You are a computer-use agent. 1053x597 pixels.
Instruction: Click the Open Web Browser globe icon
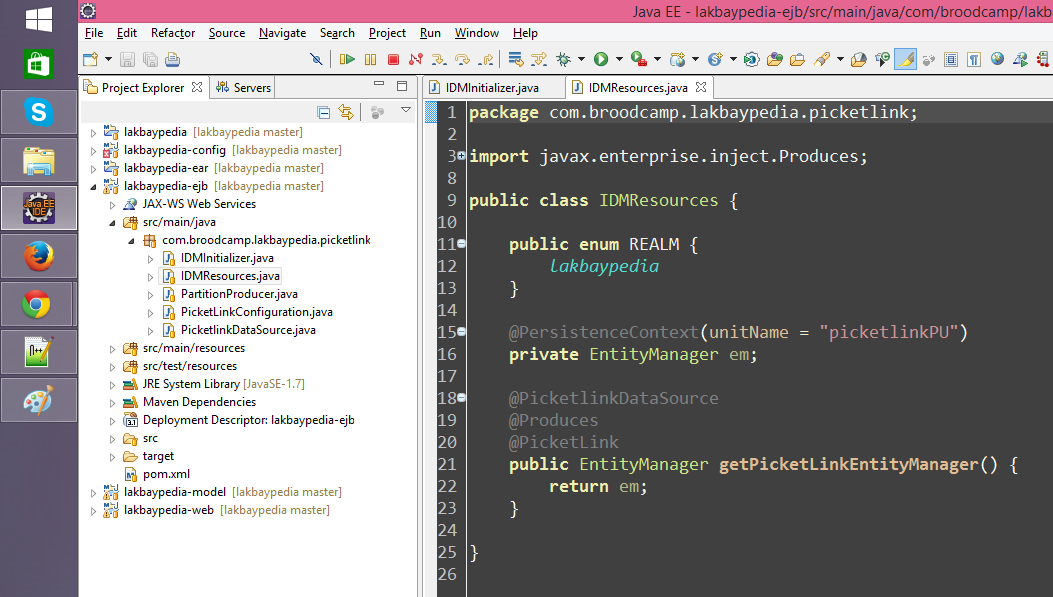(997, 59)
